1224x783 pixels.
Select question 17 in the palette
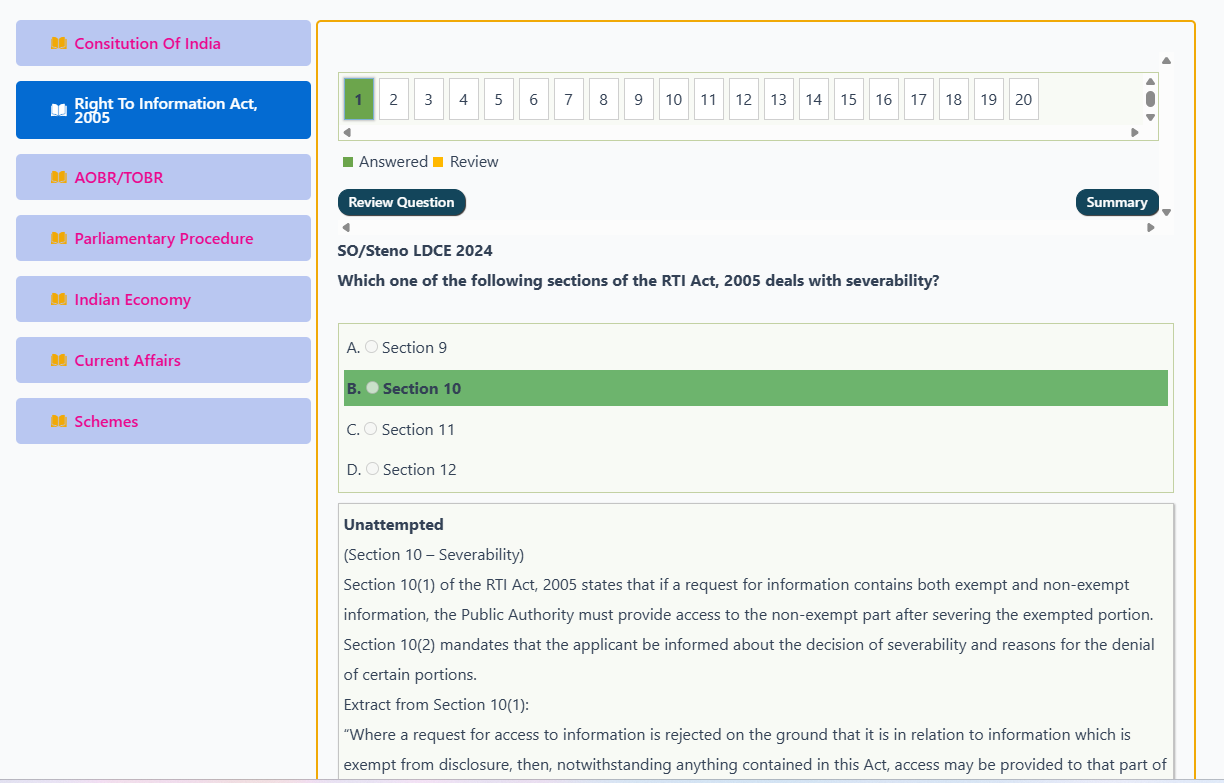[919, 99]
